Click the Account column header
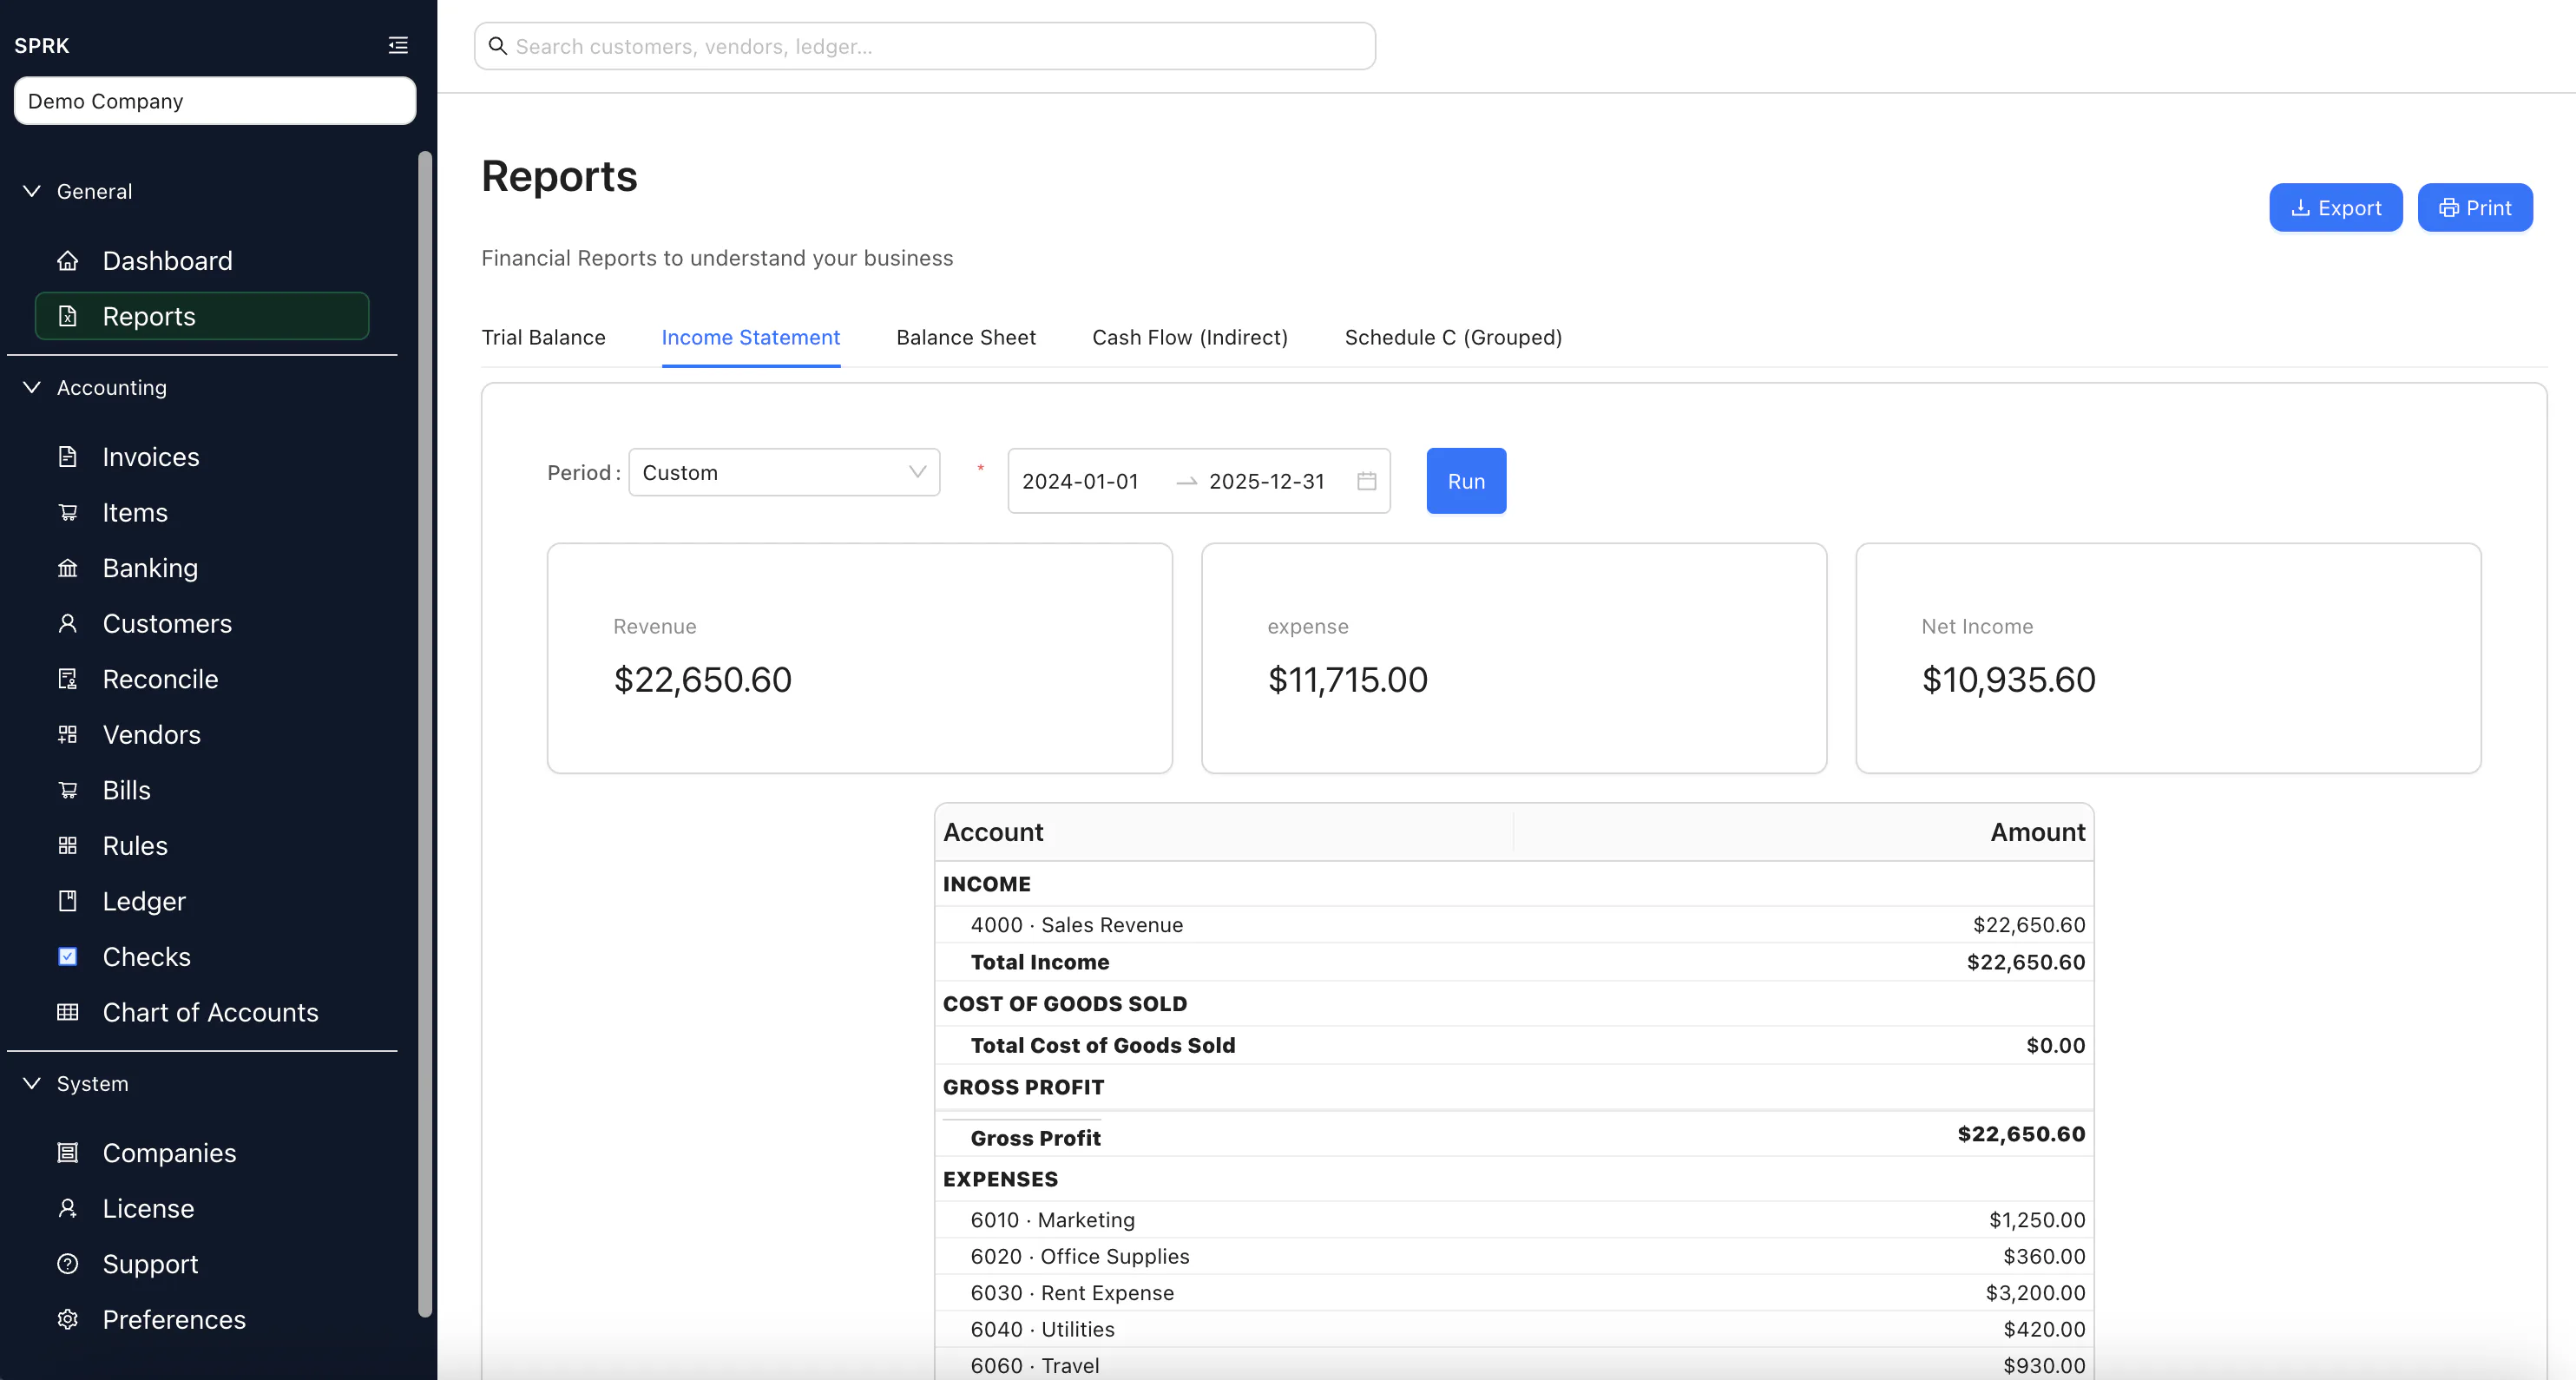This screenshot has width=2576, height=1380. (1224, 832)
